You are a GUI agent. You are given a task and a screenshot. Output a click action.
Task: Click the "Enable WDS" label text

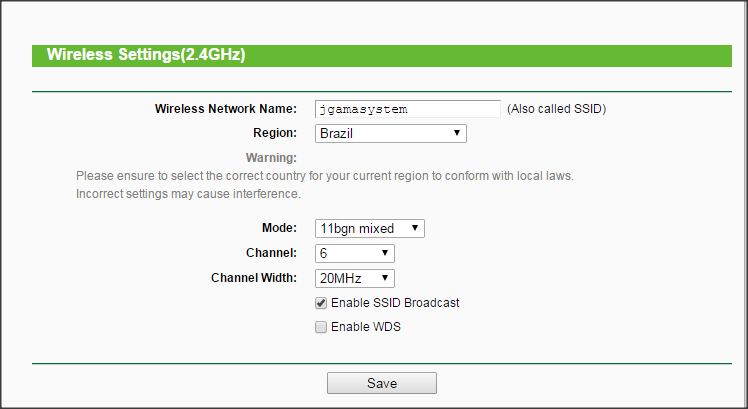365,327
